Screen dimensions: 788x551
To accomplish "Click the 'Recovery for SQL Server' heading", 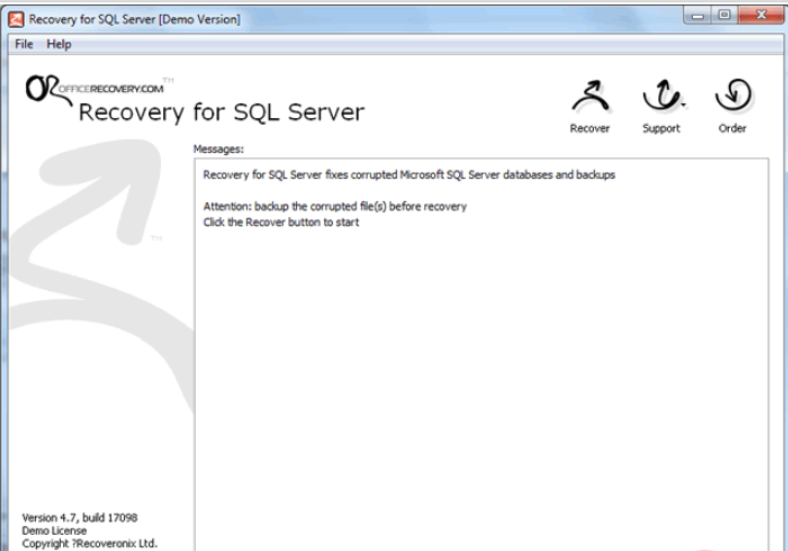I will 222,113.
